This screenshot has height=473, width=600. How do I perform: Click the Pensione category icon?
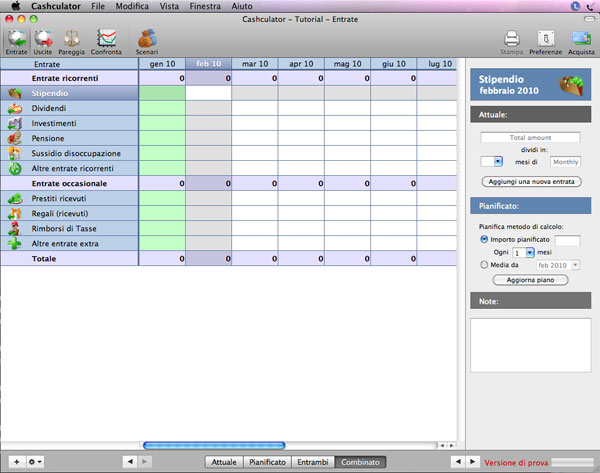tap(15, 138)
